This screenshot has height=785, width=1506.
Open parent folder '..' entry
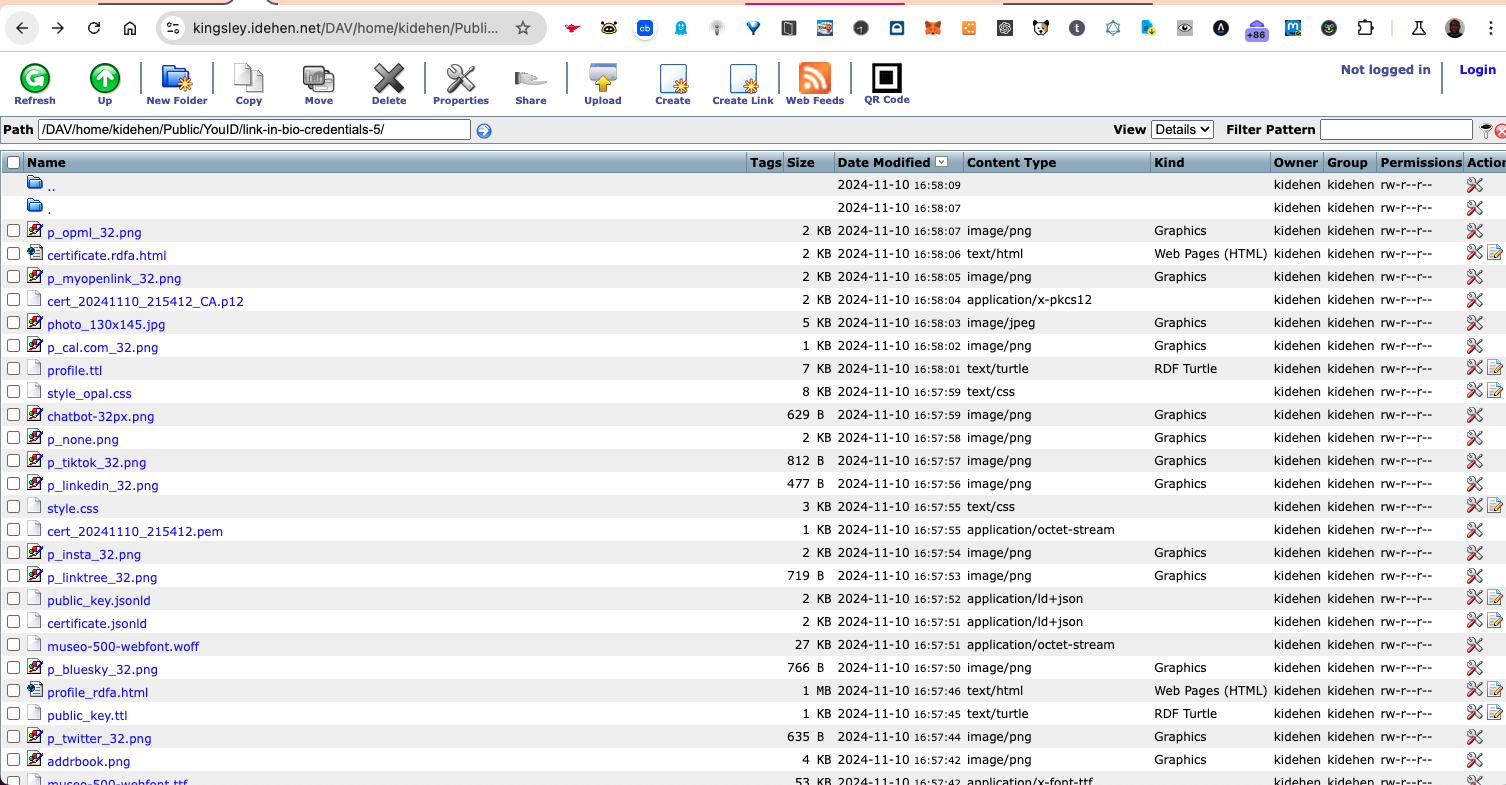pyautogui.click(x=51, y=187)
